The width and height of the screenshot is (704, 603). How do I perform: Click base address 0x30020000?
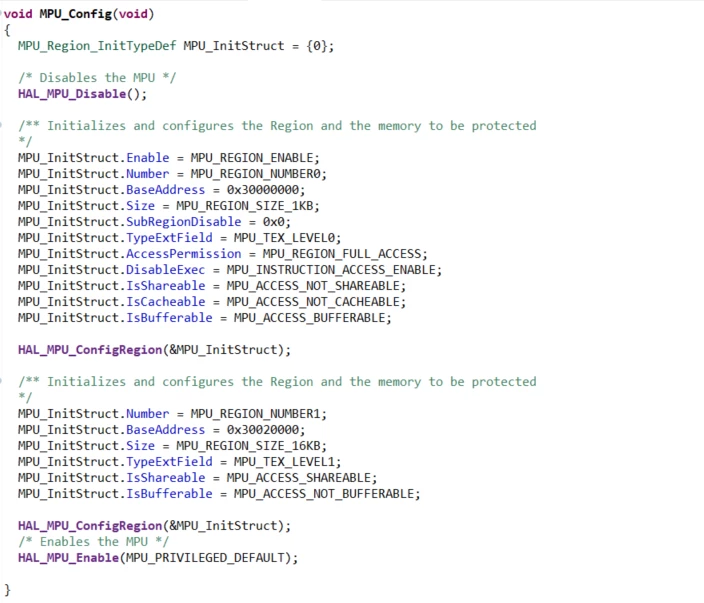(263, 430)
